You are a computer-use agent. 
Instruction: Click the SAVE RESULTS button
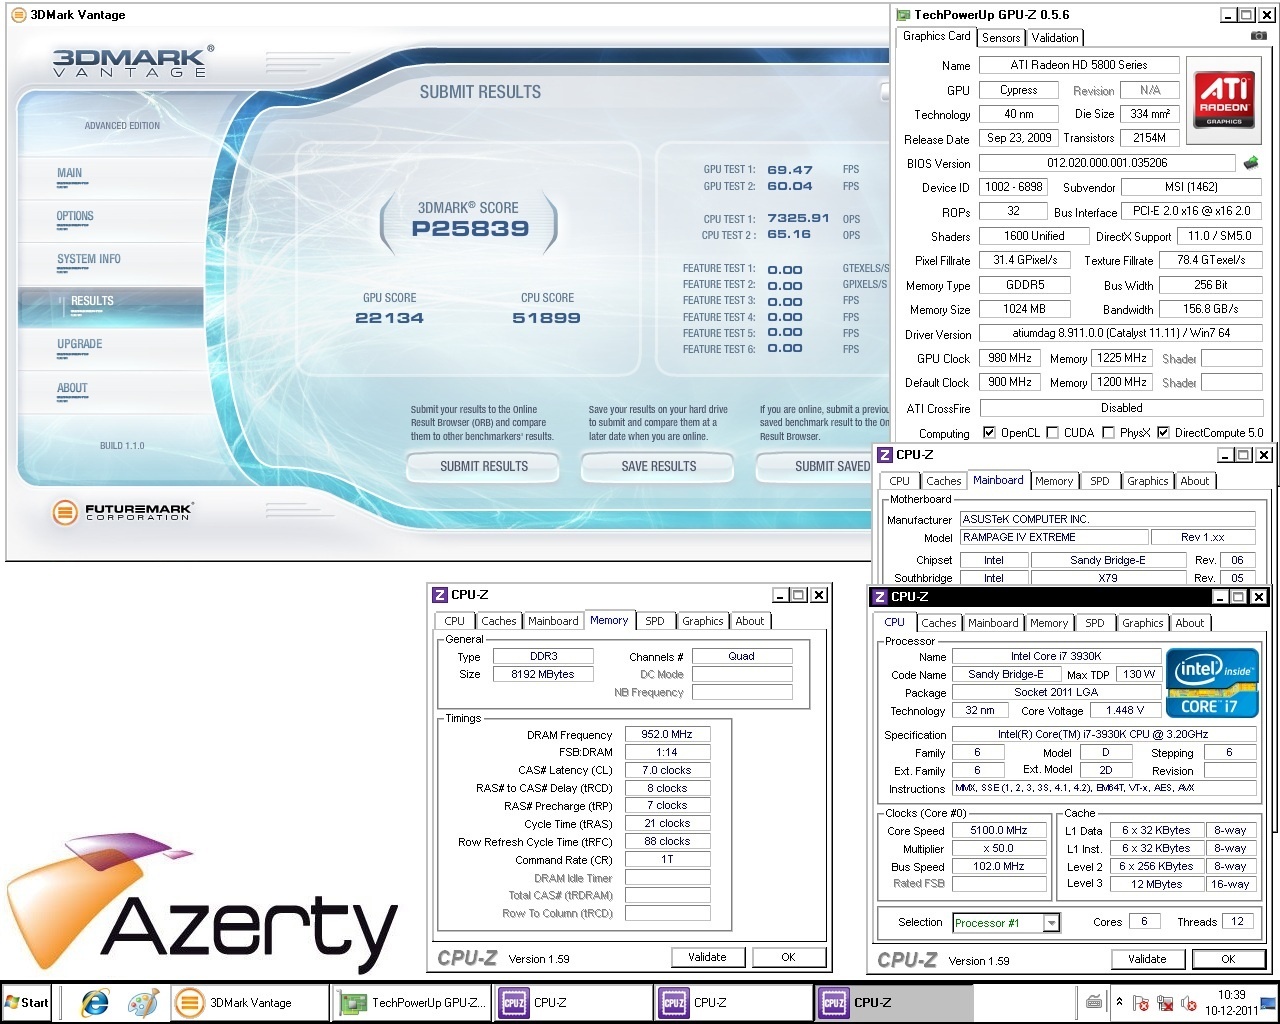pos(659,466)
